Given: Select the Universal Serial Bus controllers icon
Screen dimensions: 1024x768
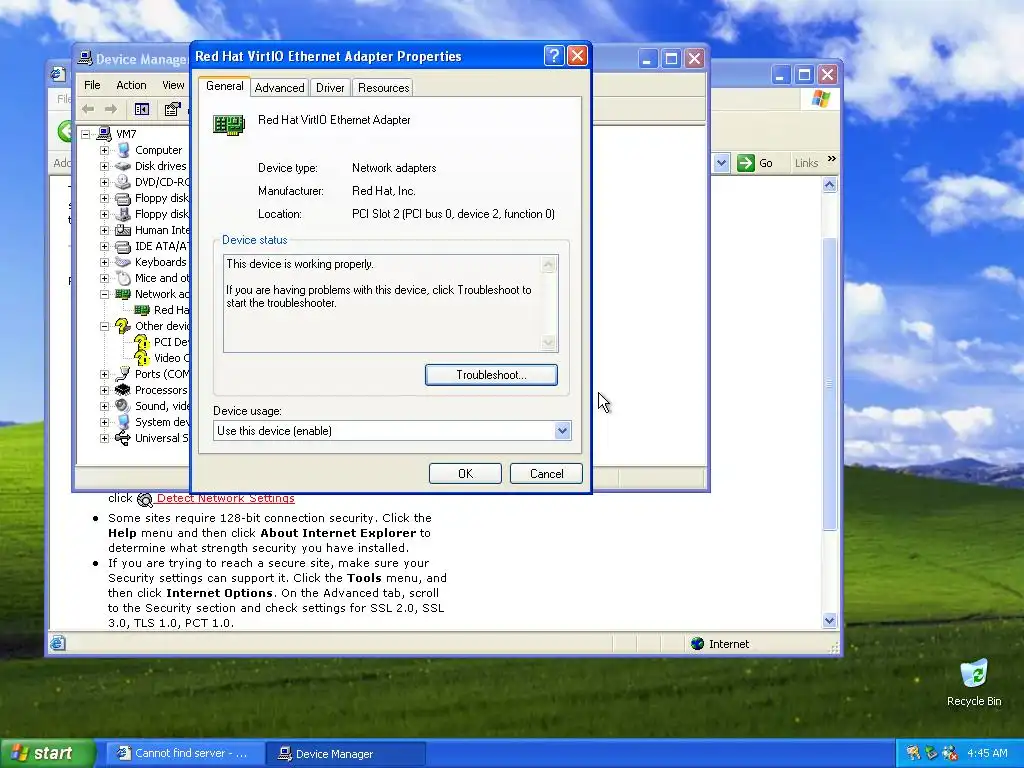Looking at the screenshot, I should (123, 438).
